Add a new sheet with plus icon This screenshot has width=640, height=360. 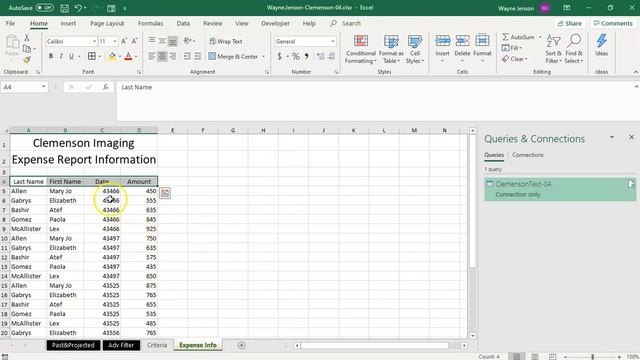tap(242, 345)
